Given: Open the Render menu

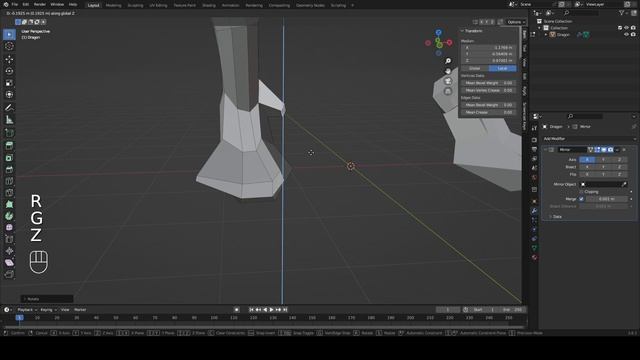Looking at the screenshot, I should coord(40,4).
